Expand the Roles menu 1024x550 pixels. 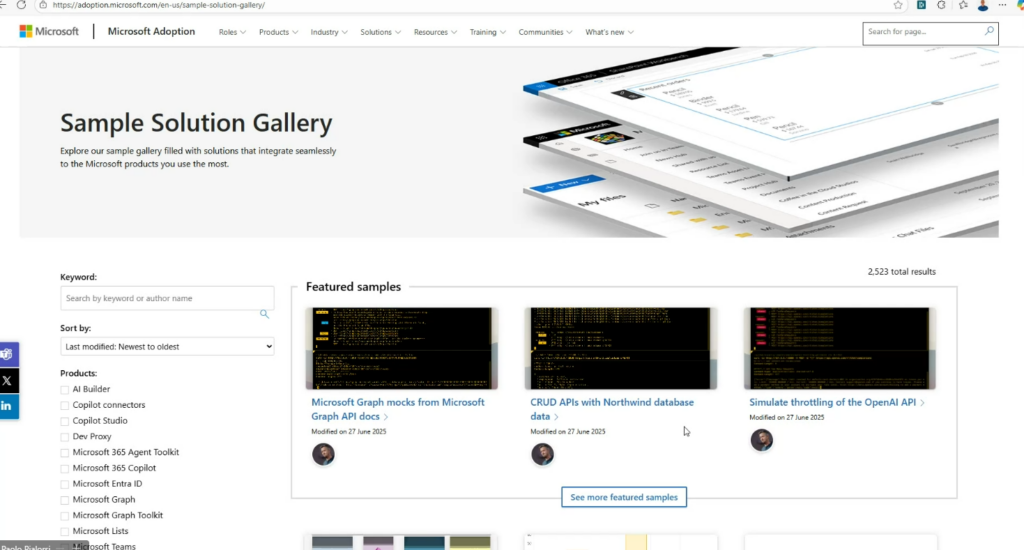232,32
